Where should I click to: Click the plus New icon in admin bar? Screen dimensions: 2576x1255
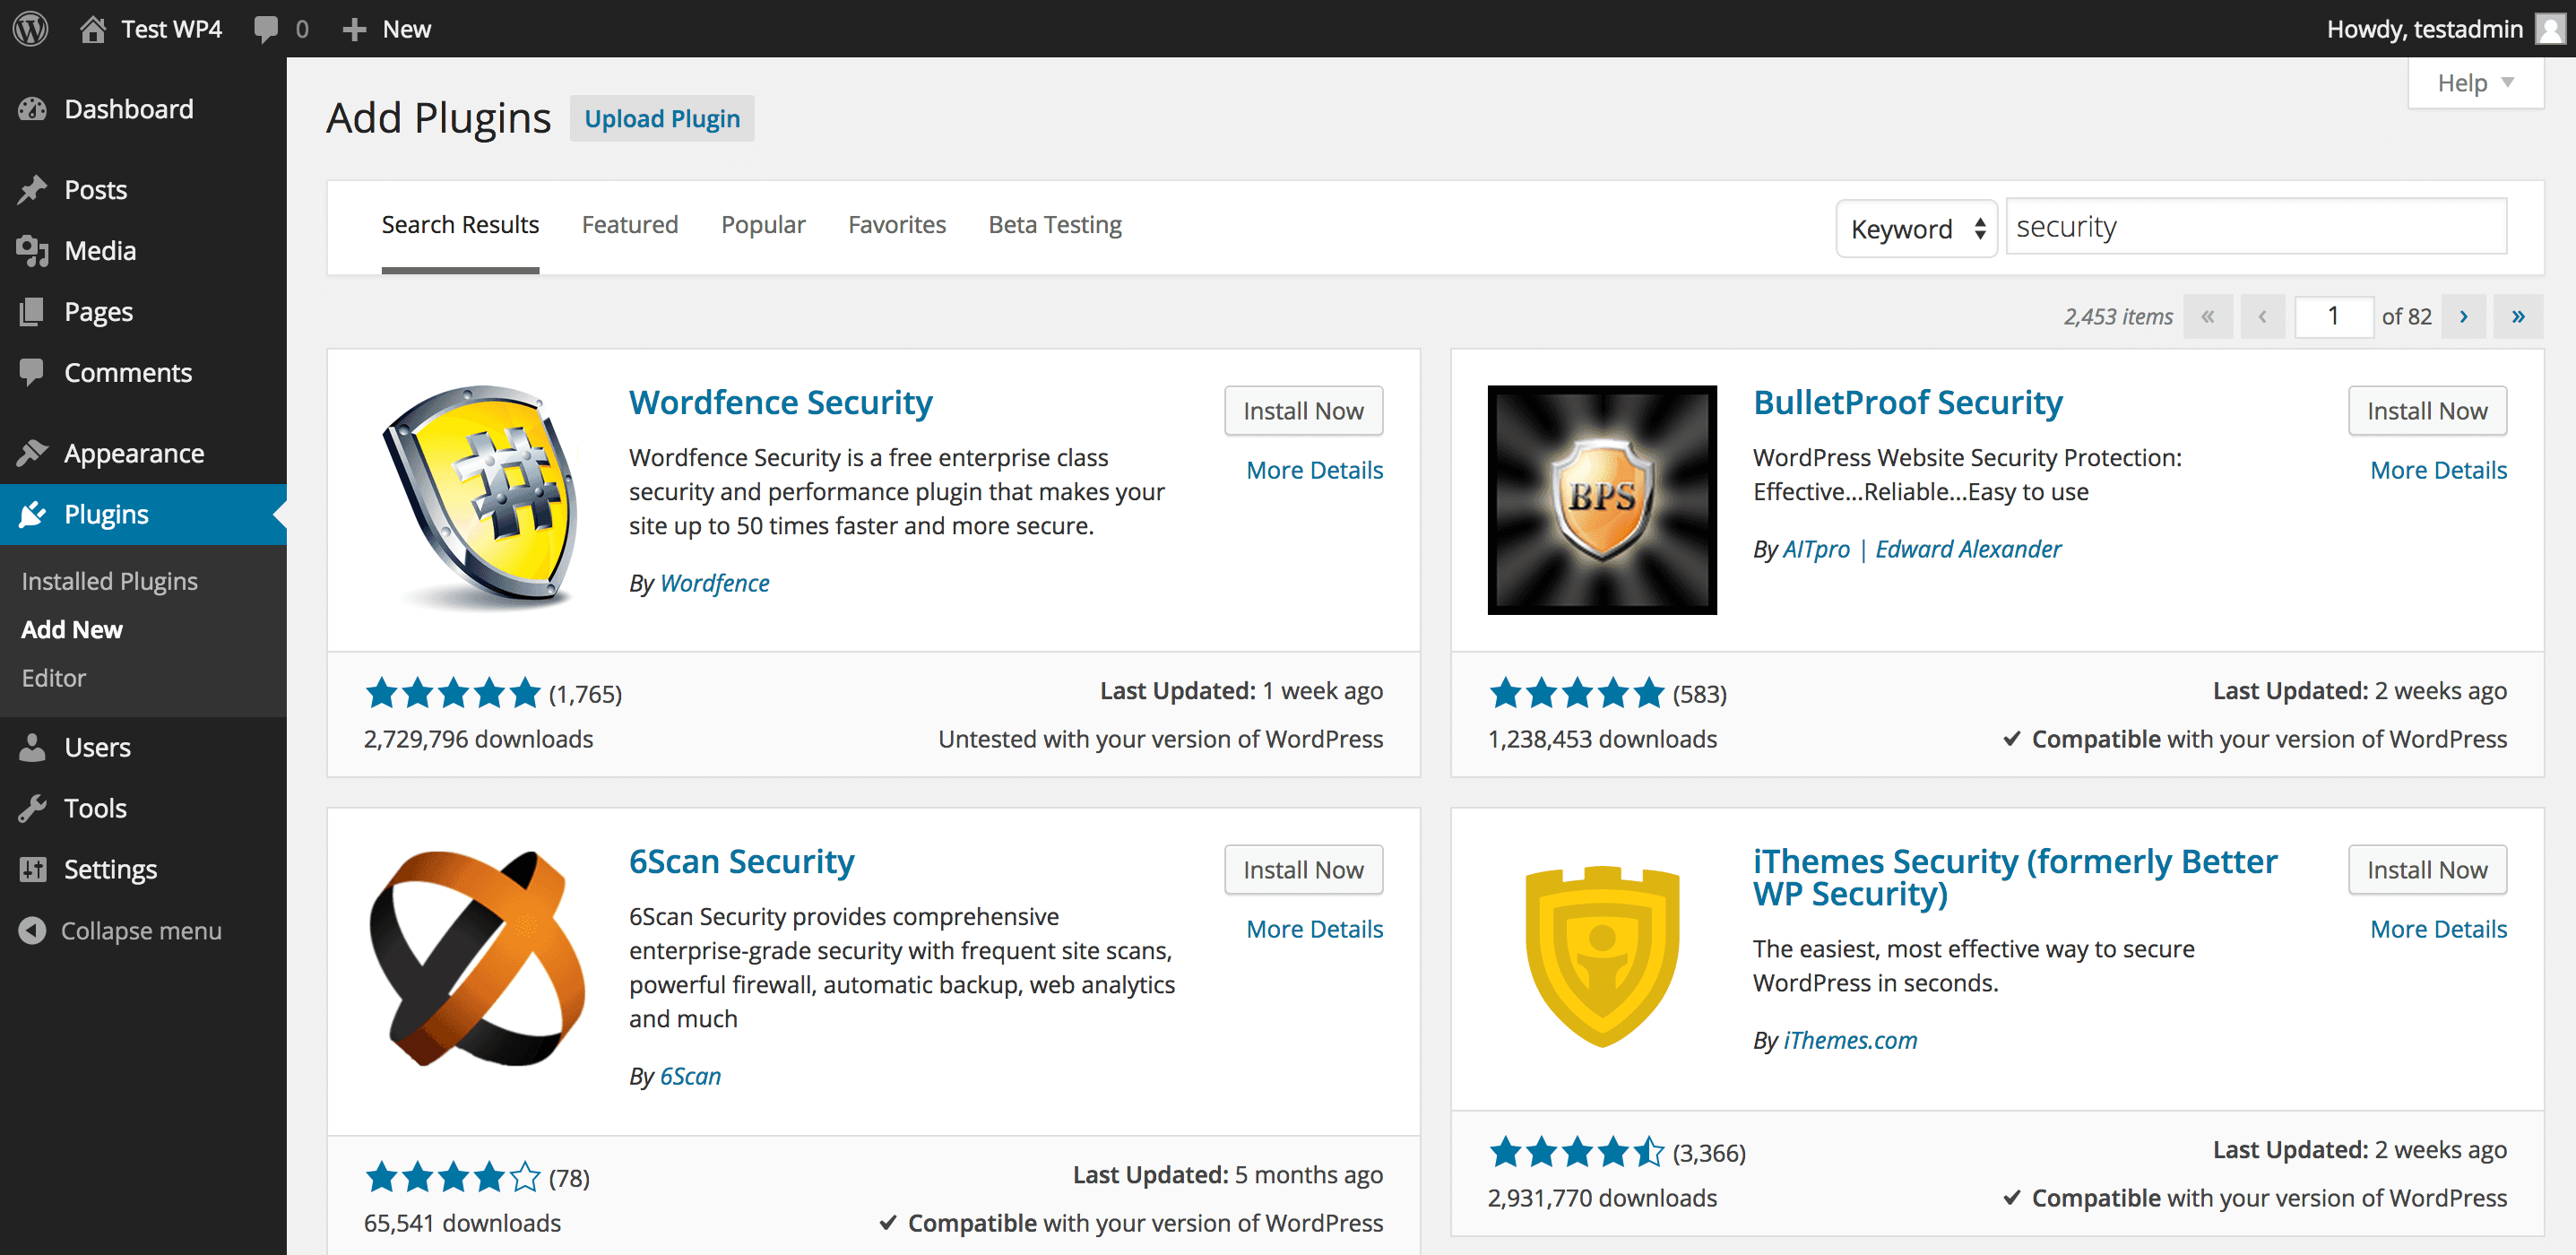[354, 29]
